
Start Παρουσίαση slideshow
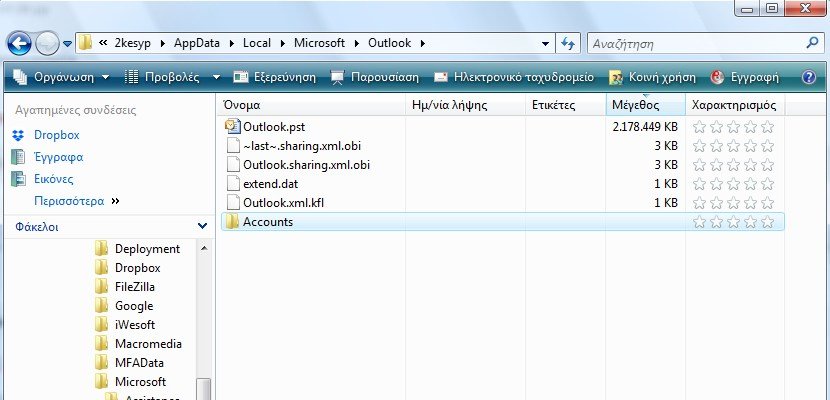pyautogui.click(x=374, y=77)
